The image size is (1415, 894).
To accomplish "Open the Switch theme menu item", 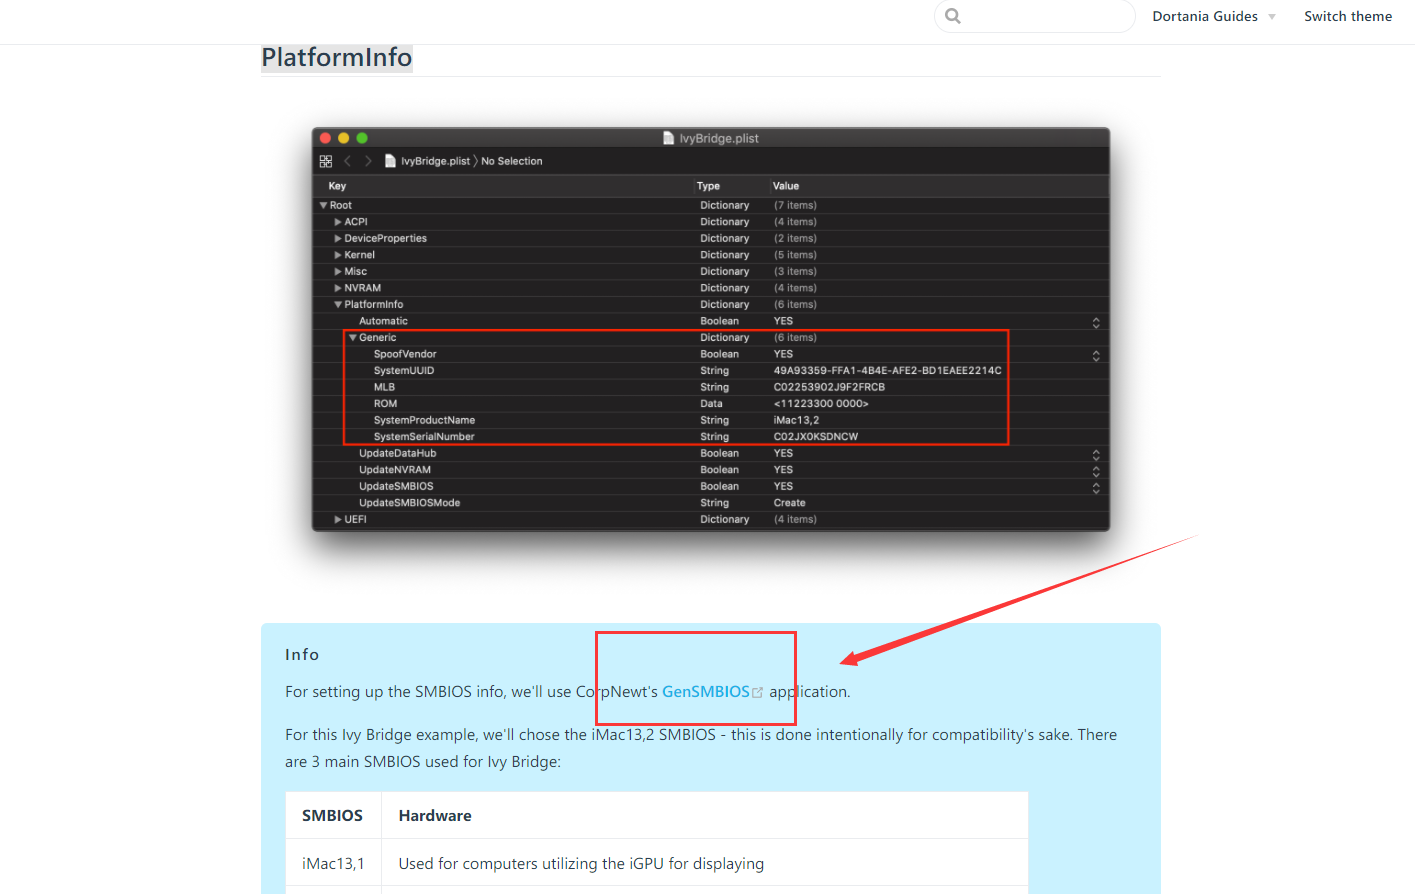I will click(1347, 16).
